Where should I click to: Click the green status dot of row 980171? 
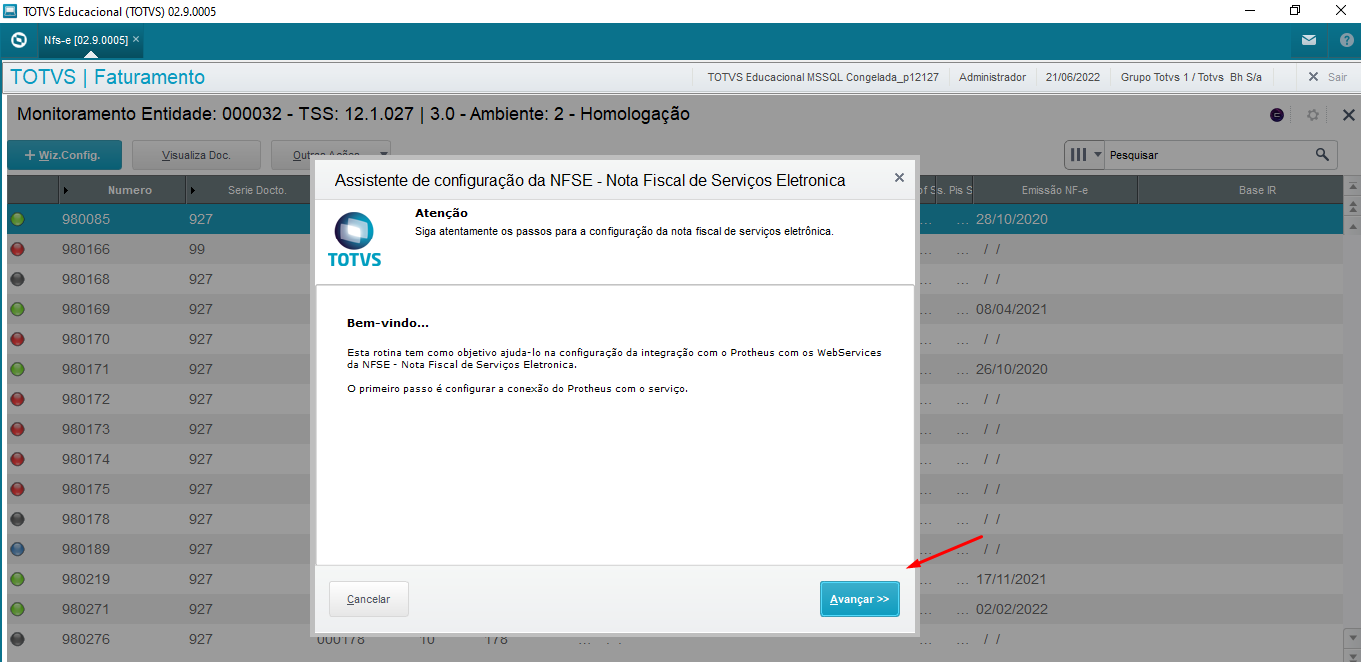[17, 369]
